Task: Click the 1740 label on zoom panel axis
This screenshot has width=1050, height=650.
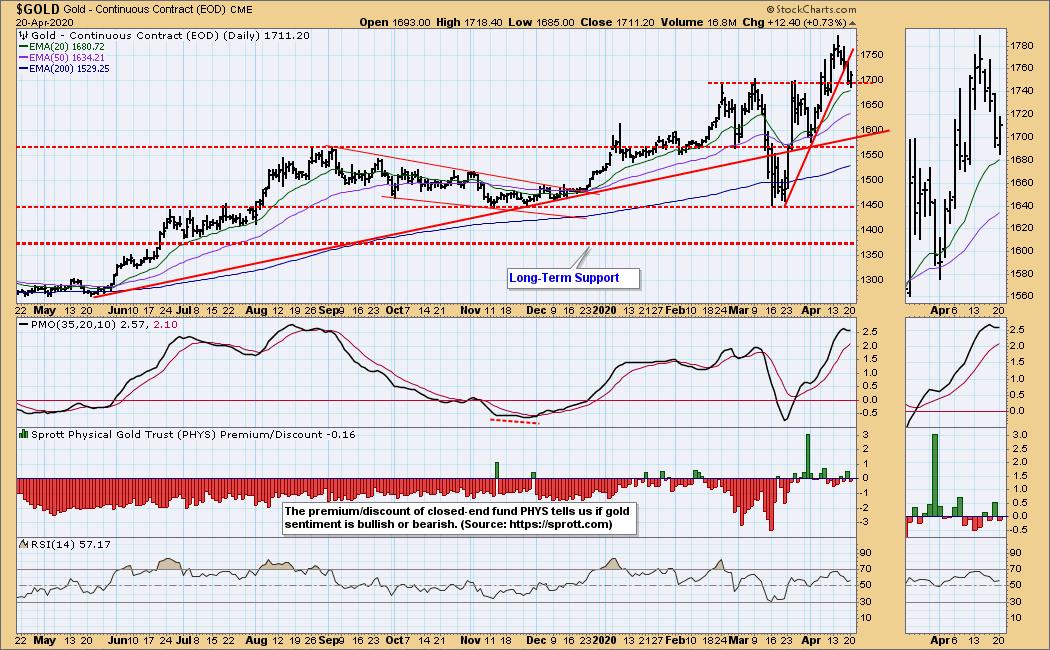Action: [x=1021, y=91]
